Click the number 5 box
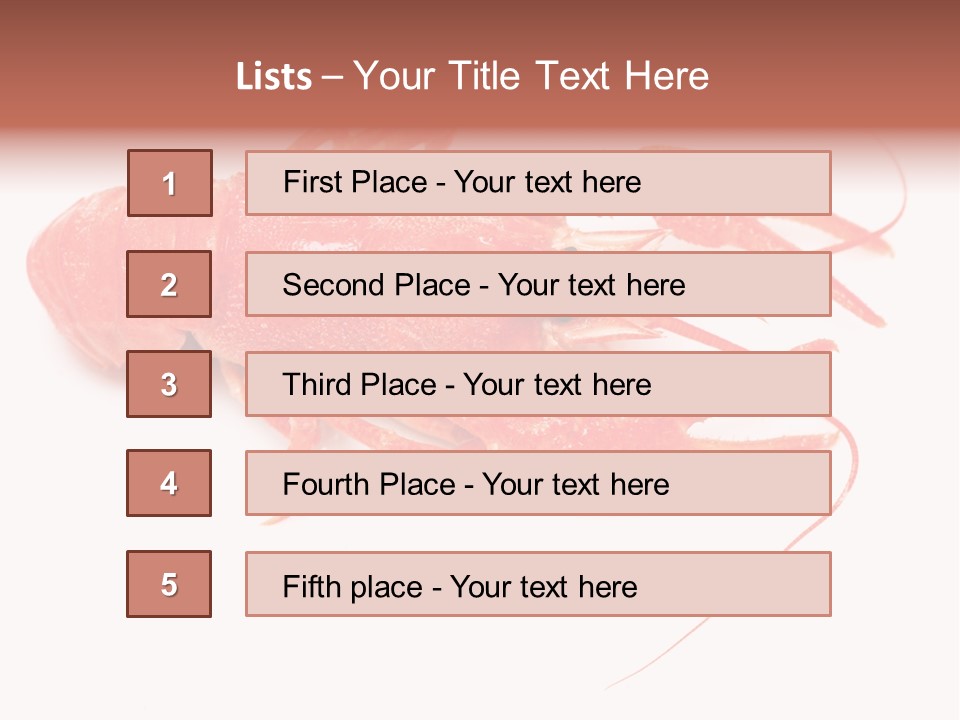Screen dimensions: 960x720 [x=169, y=584]
